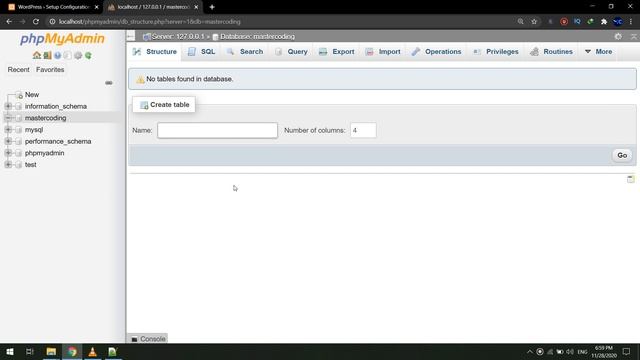Click the IQ extension icon
Screen dimensions: 640x360
[577, 22]
